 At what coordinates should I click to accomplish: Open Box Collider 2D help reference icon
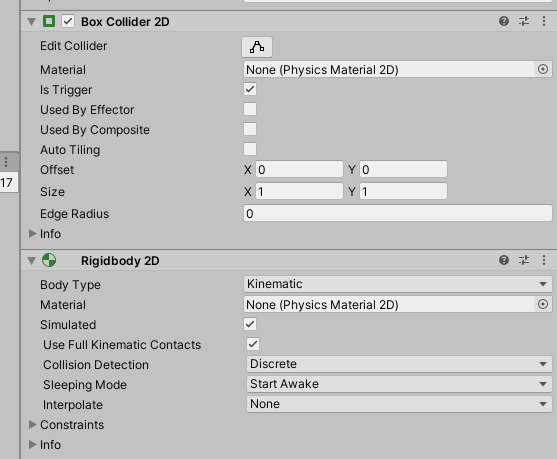coord(504,21)
